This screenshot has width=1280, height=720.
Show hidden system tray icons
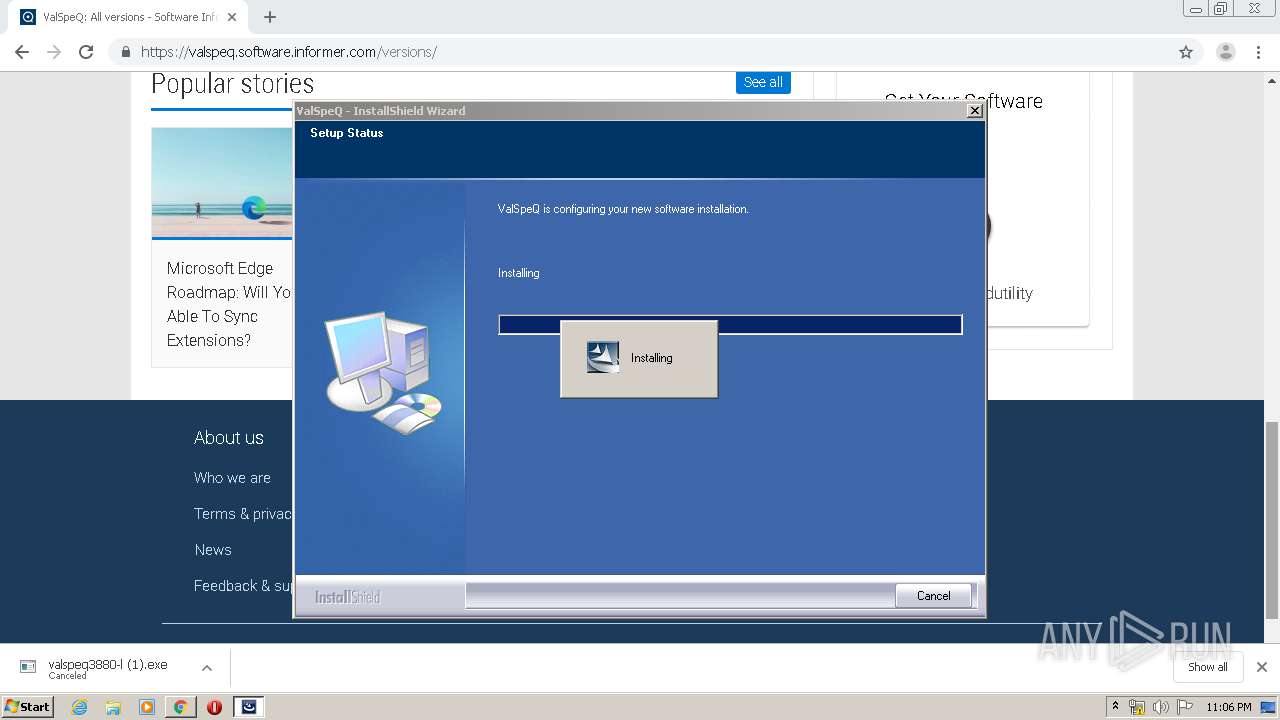click(1115, 707)
